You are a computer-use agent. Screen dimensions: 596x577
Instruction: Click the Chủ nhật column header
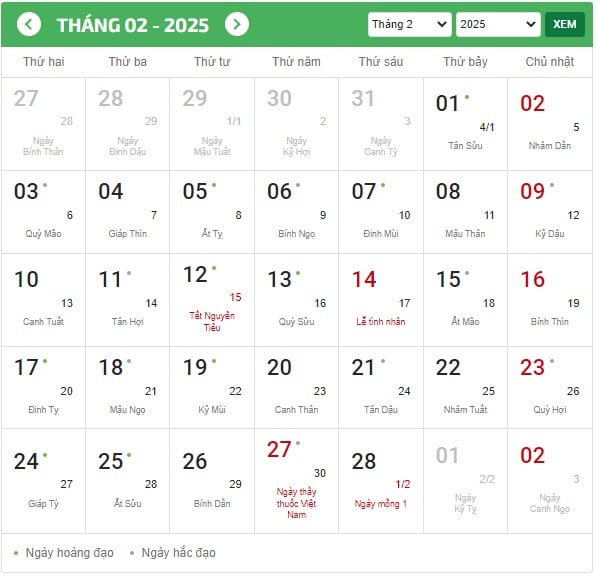pos(550,62)
